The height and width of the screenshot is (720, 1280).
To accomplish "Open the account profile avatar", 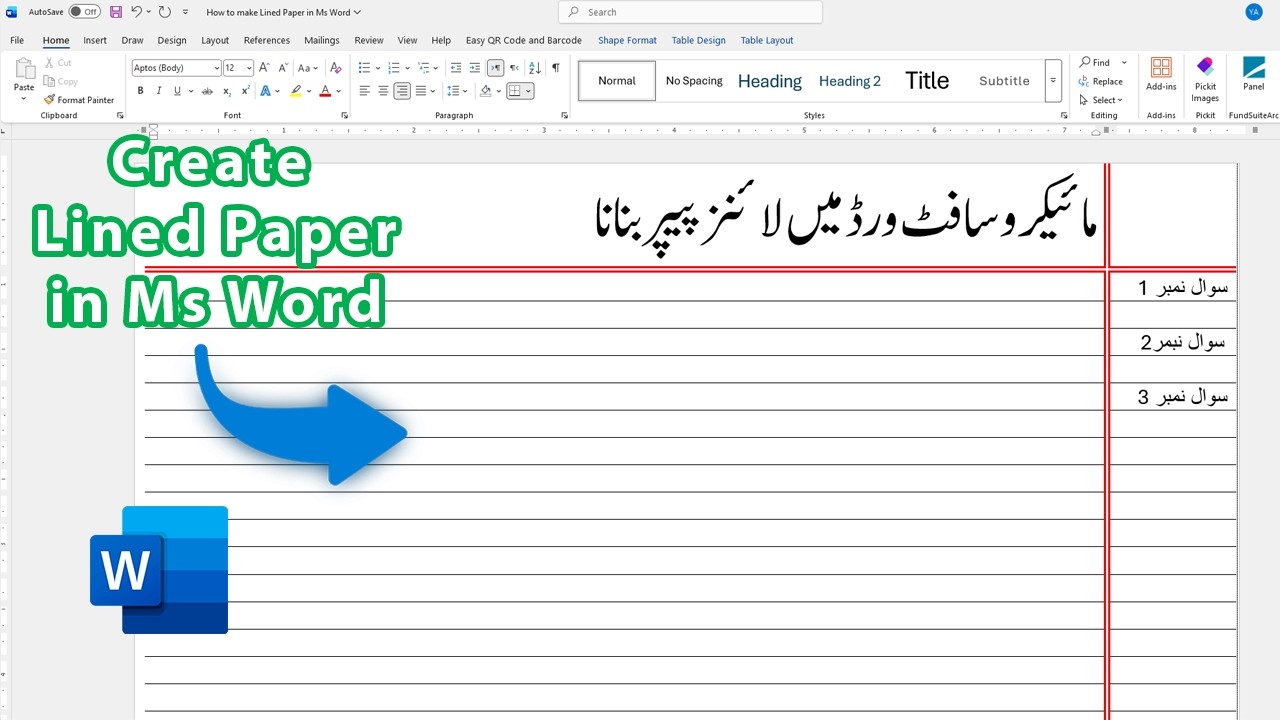I will 1254,12.
